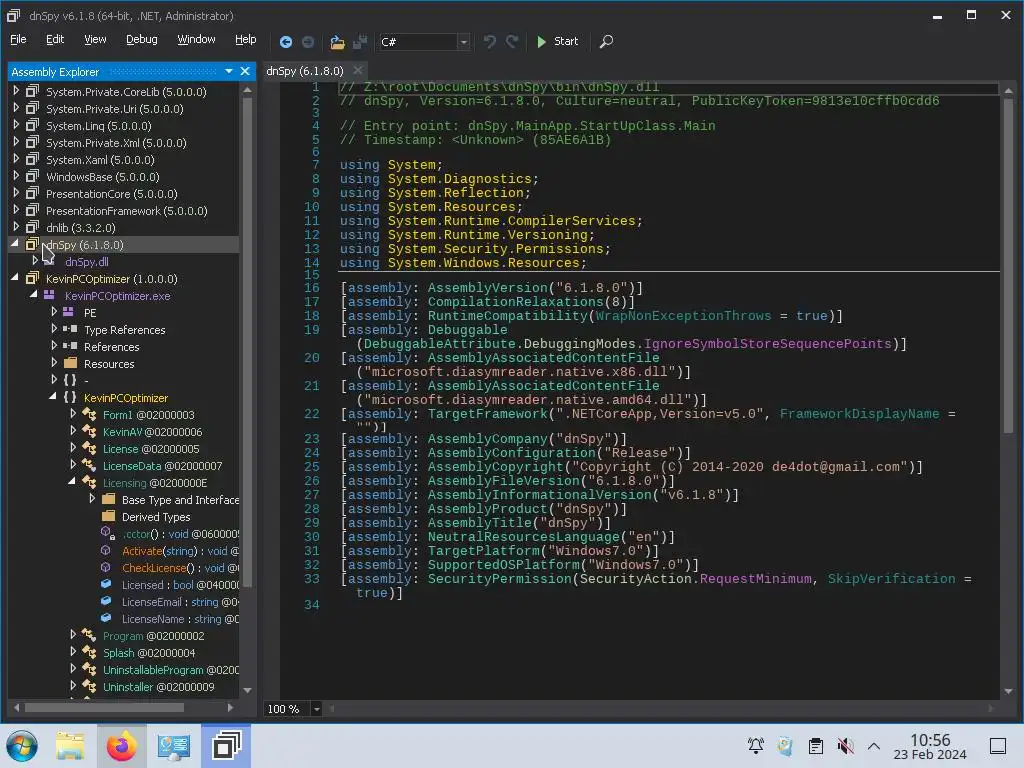Collapse the KevinPCOptimizer namespace node

click(53, 396)
